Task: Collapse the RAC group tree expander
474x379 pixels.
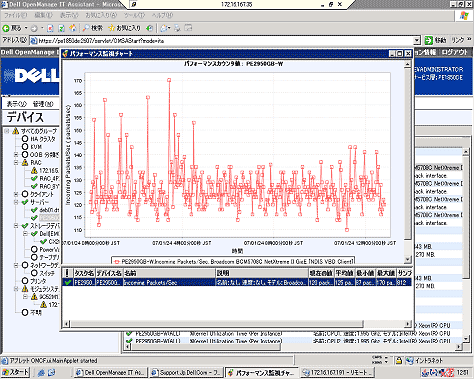Action: (x=16, y=163)
